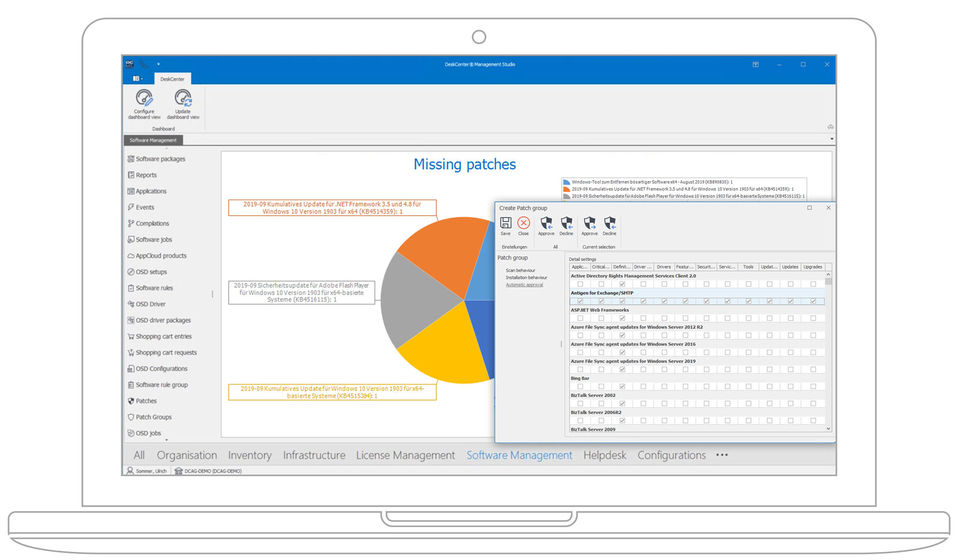960x560 pixels.
Task: Open Applications in sidebar
Action: tap(147, 192)
